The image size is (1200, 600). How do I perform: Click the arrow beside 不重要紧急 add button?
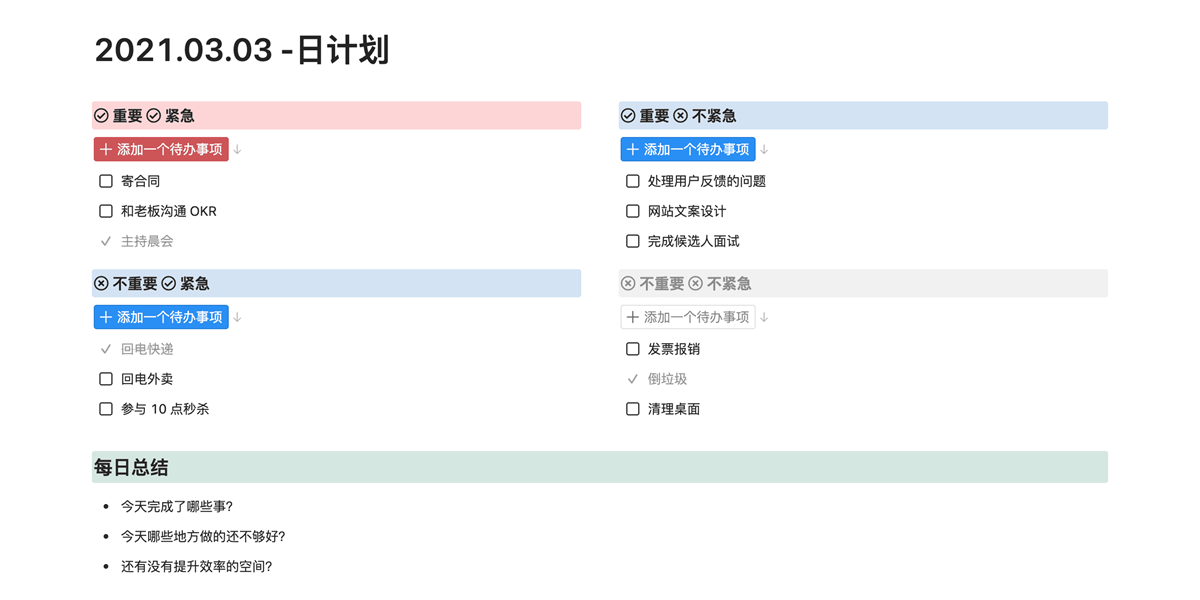coord(238,318)
